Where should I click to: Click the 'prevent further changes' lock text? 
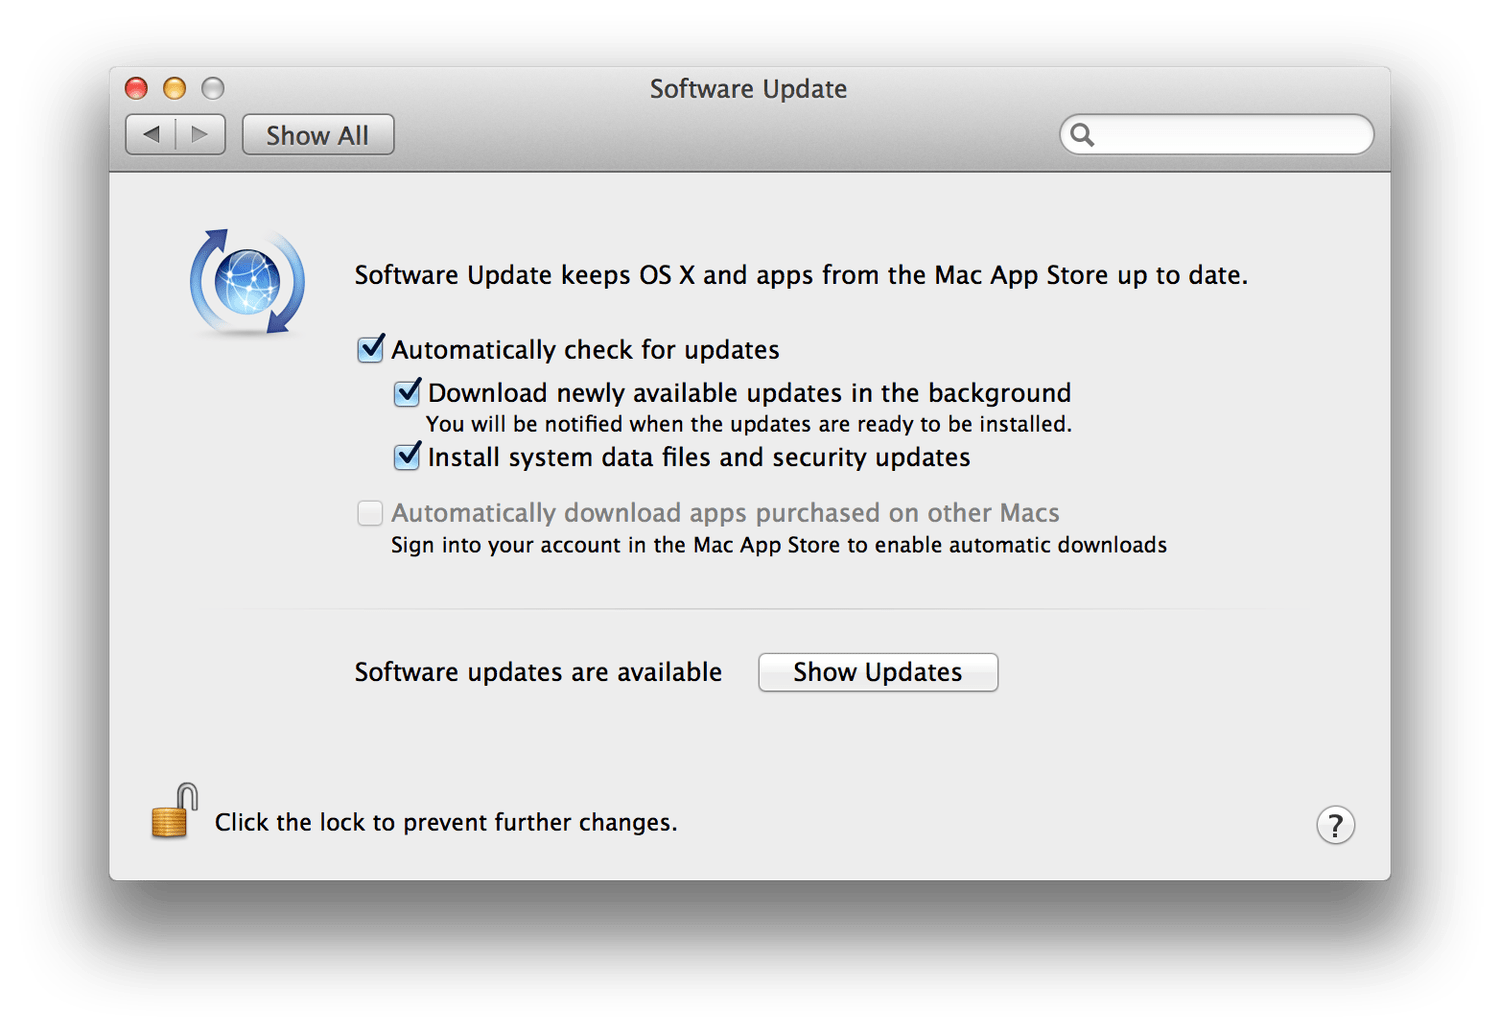click(x=446, y=822)
